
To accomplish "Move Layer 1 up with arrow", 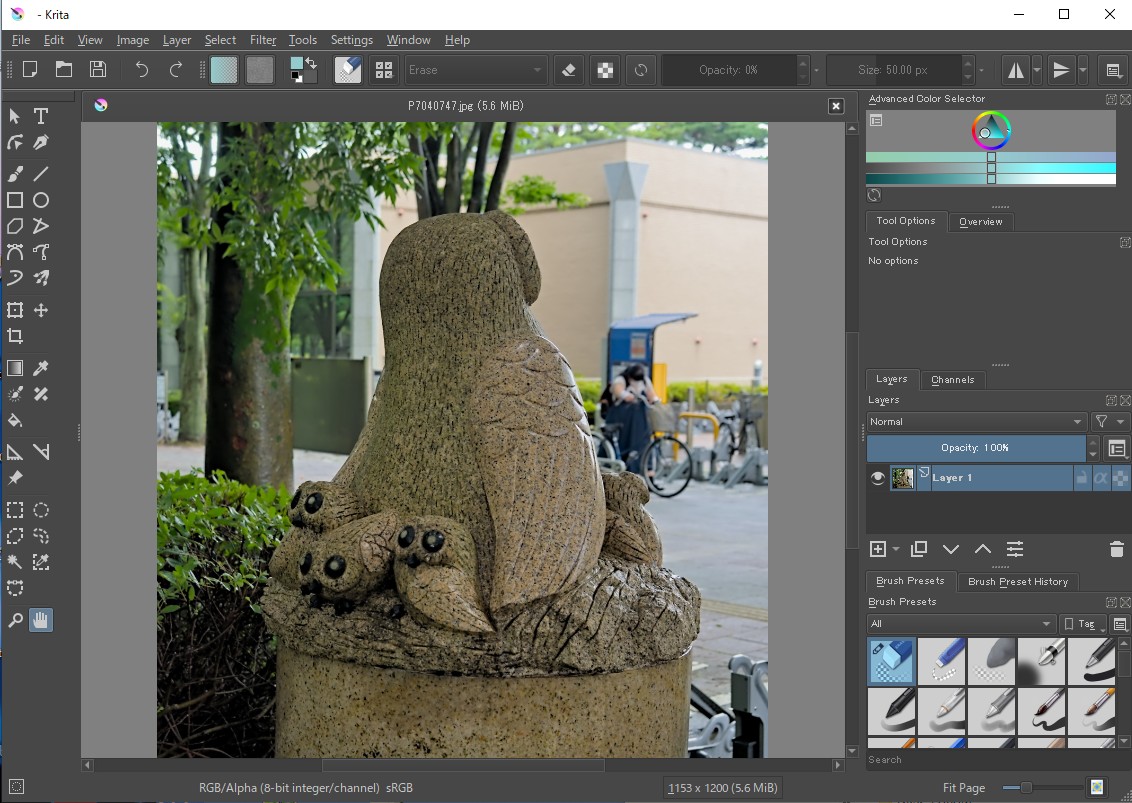I will click(983, 550).
